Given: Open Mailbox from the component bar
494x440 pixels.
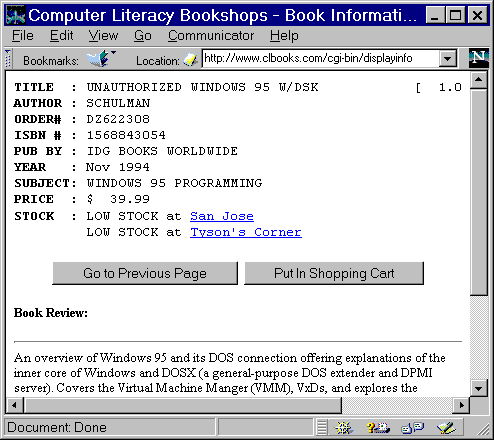Looking at the screenshot, I should tap(378, 427).
